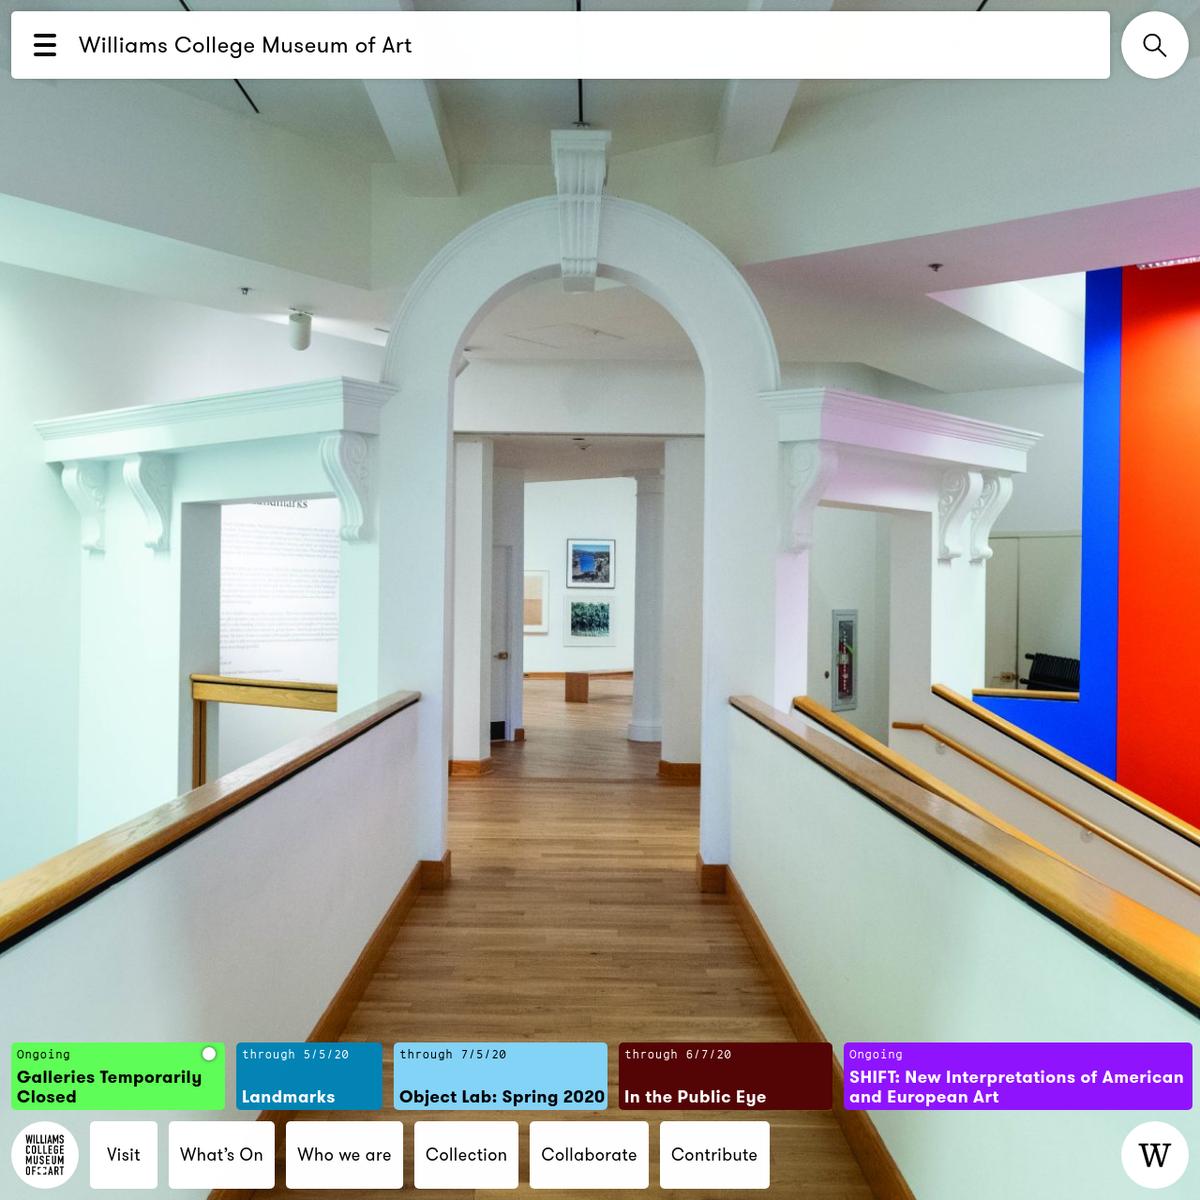The image size is (1200, 1200).
Task: Expand the Collaborate menu
Action: tap(589, 1155)
